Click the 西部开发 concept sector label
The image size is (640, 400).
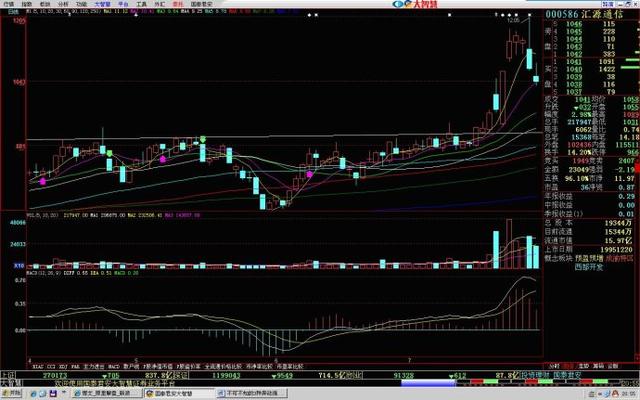tap(589, 267)
